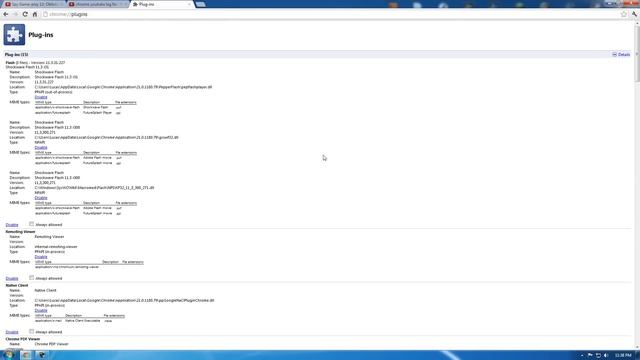Open the Action Center flag icon
The height and width of the screenshot is (360, 640).
(590, 356)
